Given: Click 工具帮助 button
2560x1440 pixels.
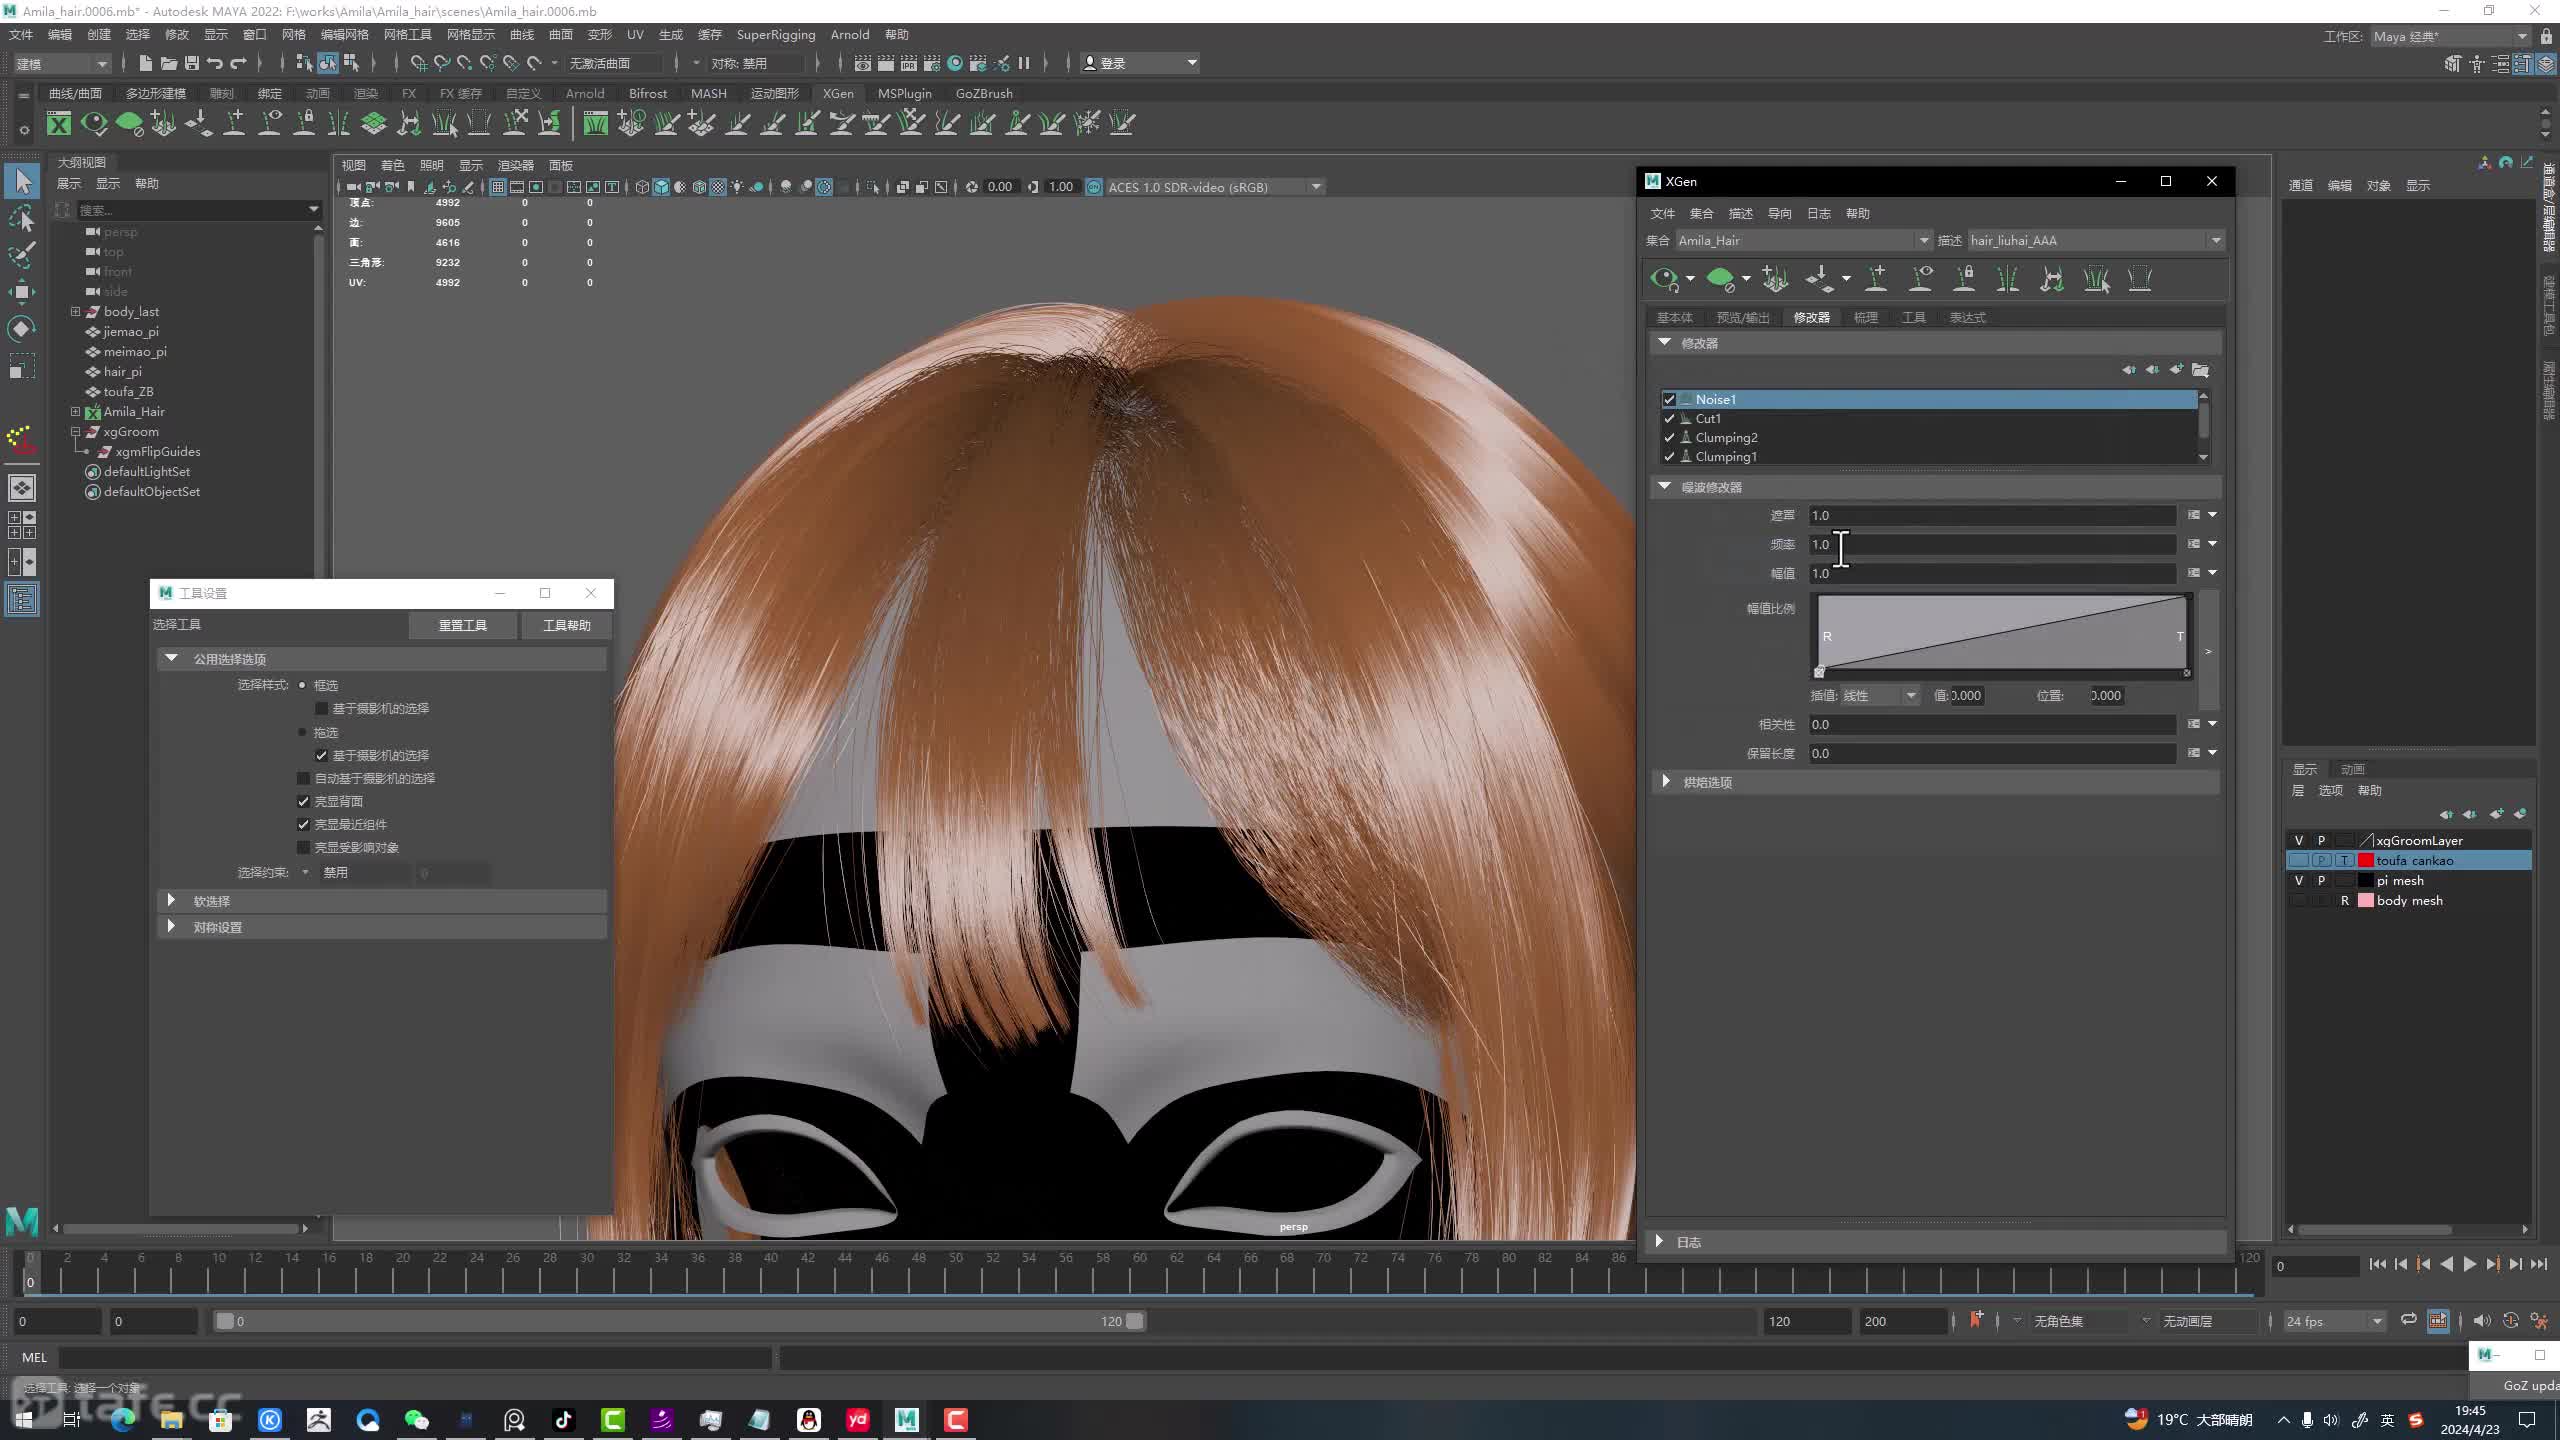Looking at the screenshot, I should pos(567,625).
